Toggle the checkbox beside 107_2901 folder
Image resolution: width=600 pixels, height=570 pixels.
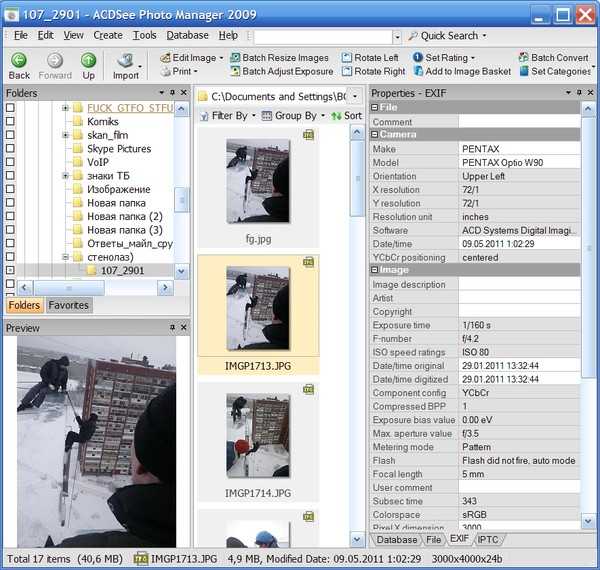click(10, 270)
